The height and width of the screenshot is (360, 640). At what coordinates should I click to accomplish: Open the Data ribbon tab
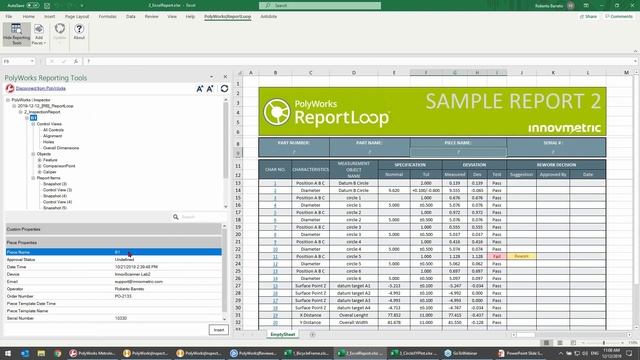click(131, 16)
